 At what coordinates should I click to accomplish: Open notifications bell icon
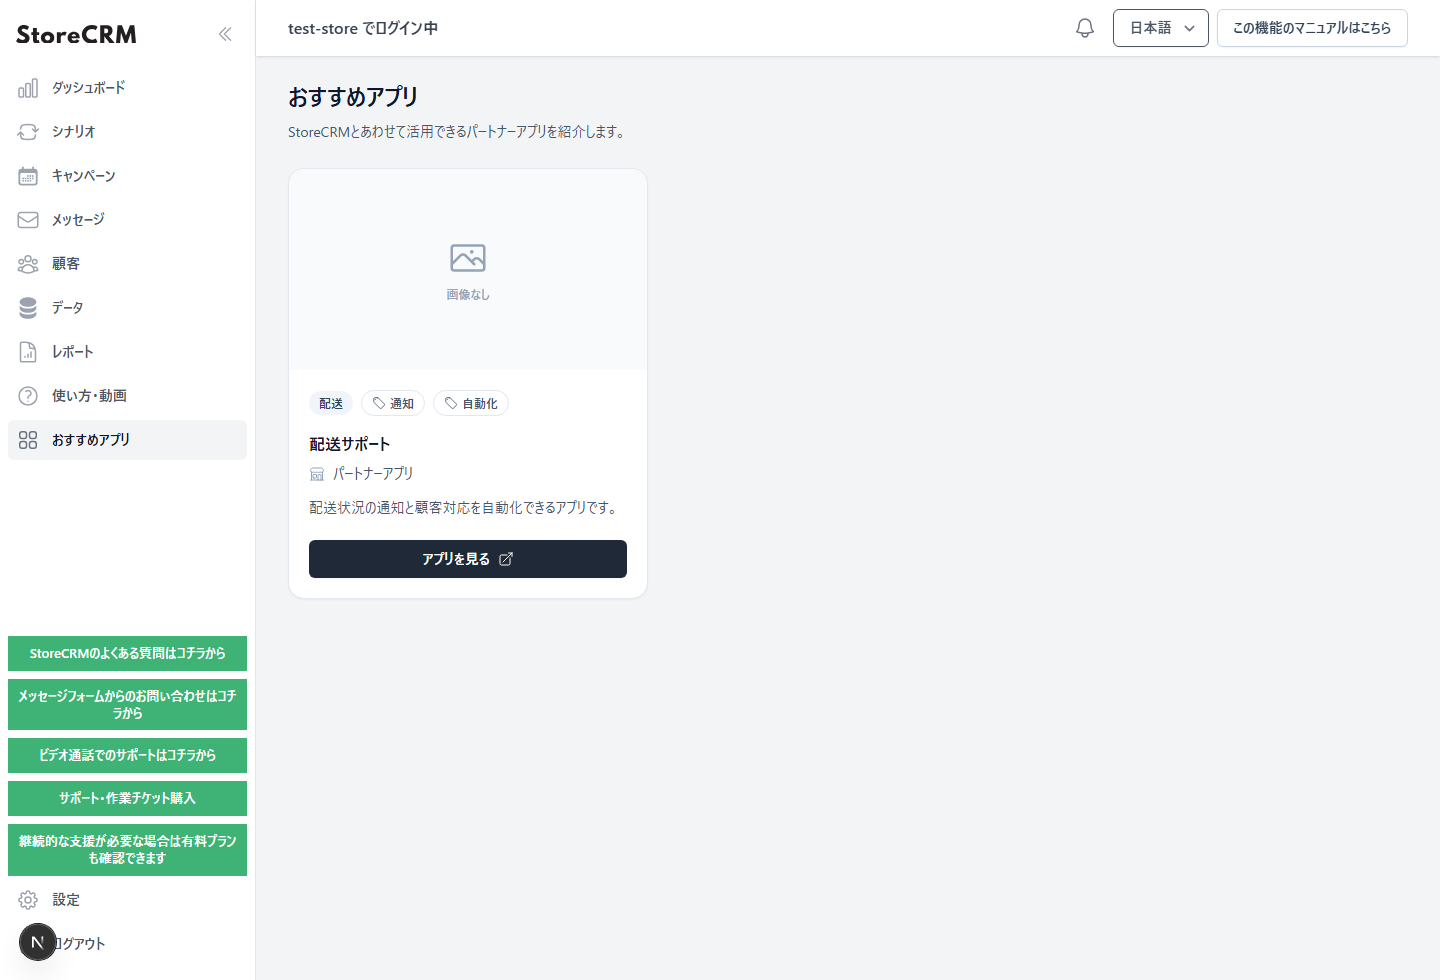pyautogui.click(x=1085, y=28)
